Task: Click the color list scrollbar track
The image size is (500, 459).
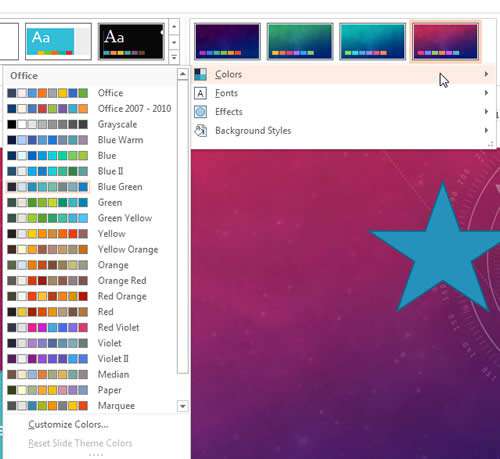Action: pos(183,387)
